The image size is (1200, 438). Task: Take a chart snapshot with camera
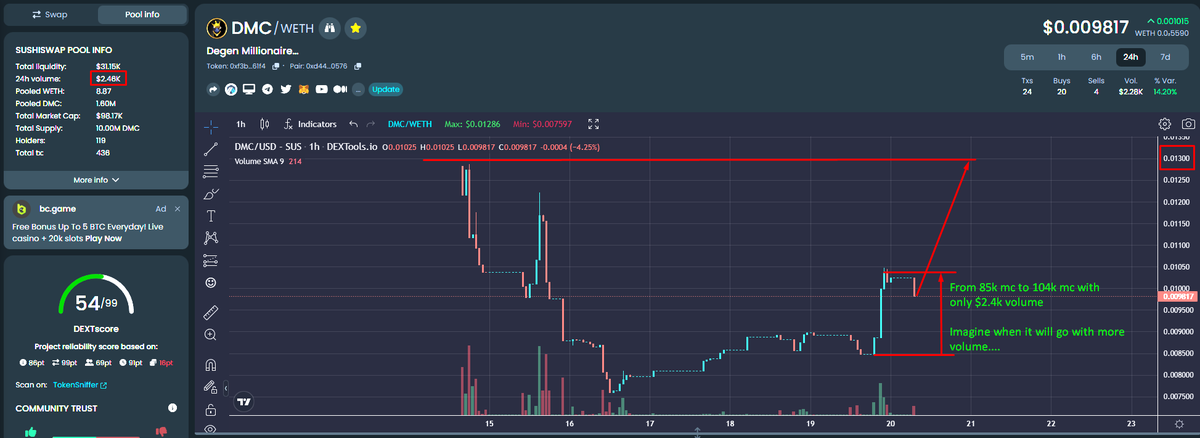[1187, 124]
